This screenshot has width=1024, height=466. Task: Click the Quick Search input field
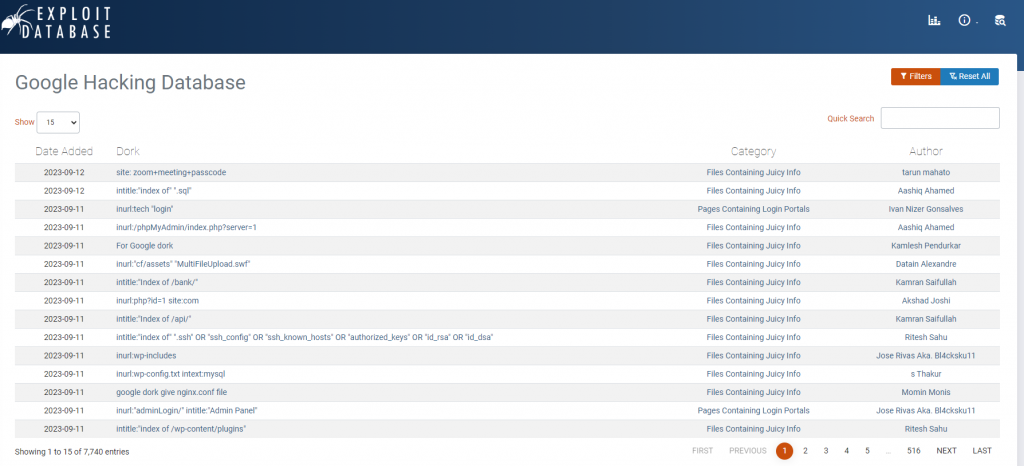[940, 118]
